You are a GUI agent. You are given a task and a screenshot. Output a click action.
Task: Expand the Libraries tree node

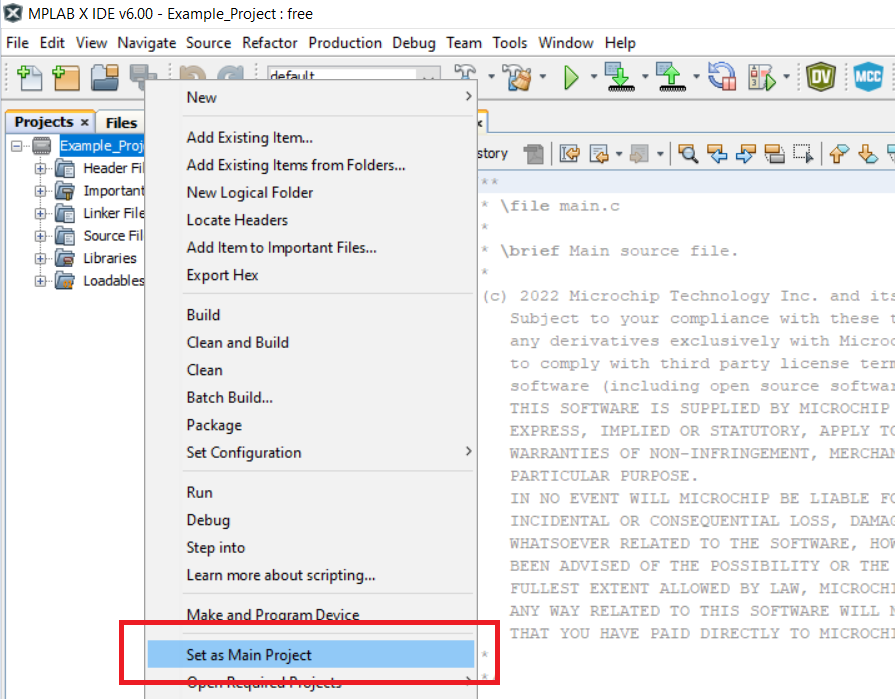41,258
